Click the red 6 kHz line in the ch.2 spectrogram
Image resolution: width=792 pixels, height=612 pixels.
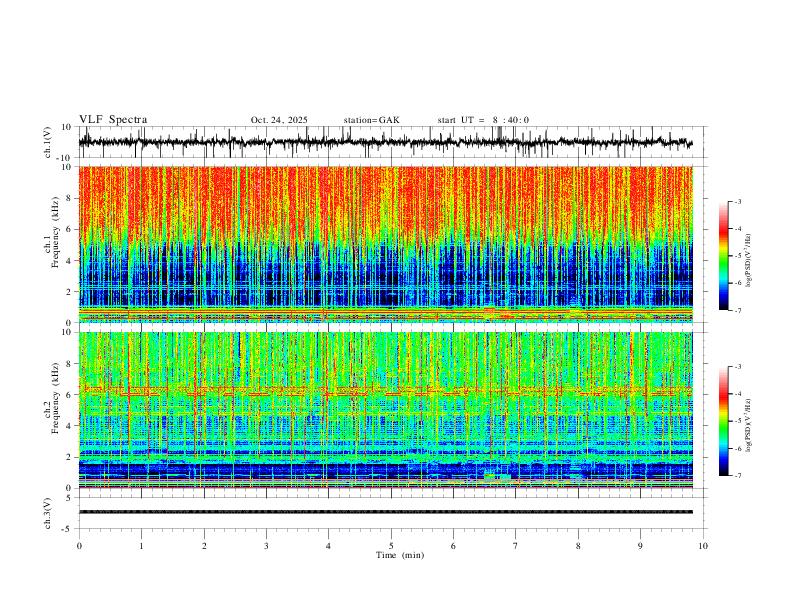385,391
